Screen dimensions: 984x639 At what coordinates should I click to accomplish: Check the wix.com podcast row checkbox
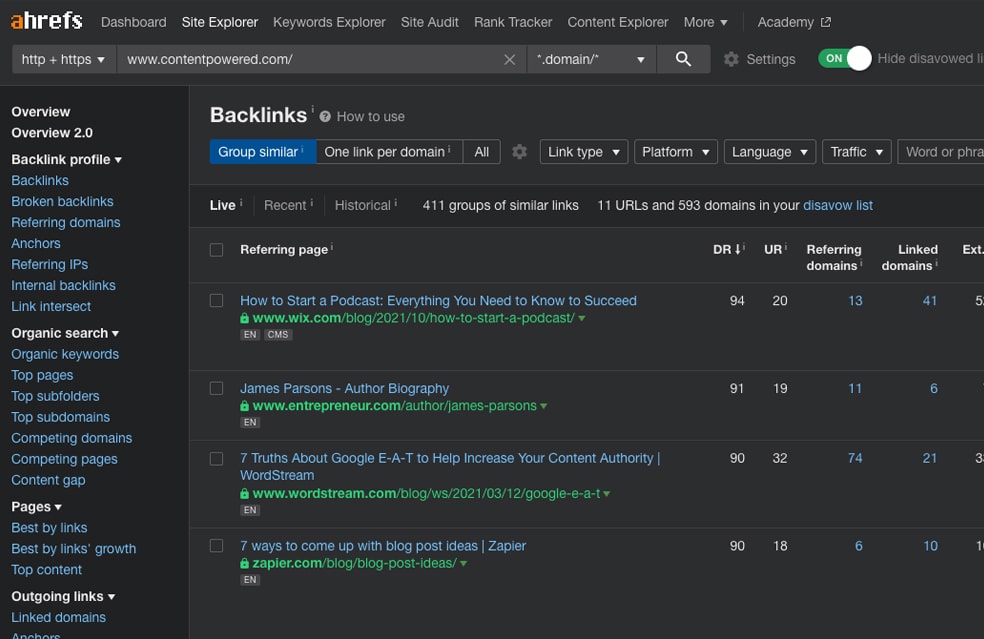tap(217, 301)
